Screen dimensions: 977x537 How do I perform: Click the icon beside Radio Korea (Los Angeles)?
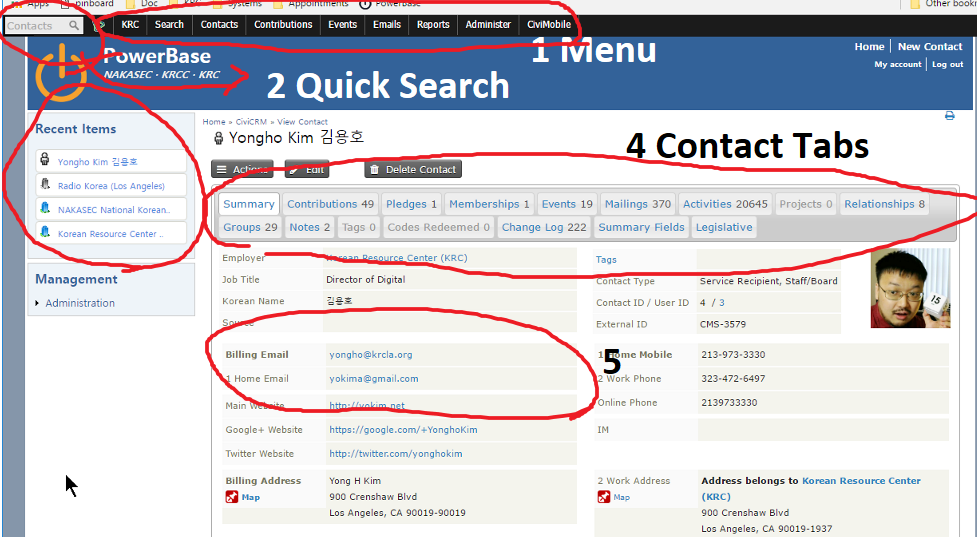coord(45,184)
